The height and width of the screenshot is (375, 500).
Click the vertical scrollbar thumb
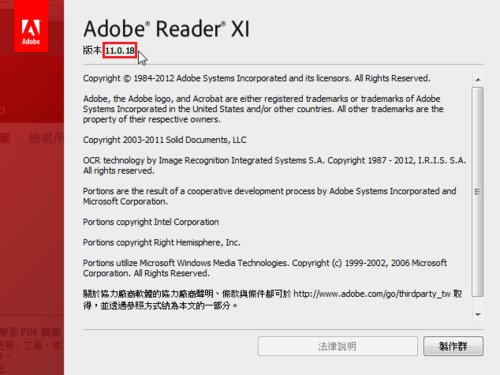click(x=478, y=192)
